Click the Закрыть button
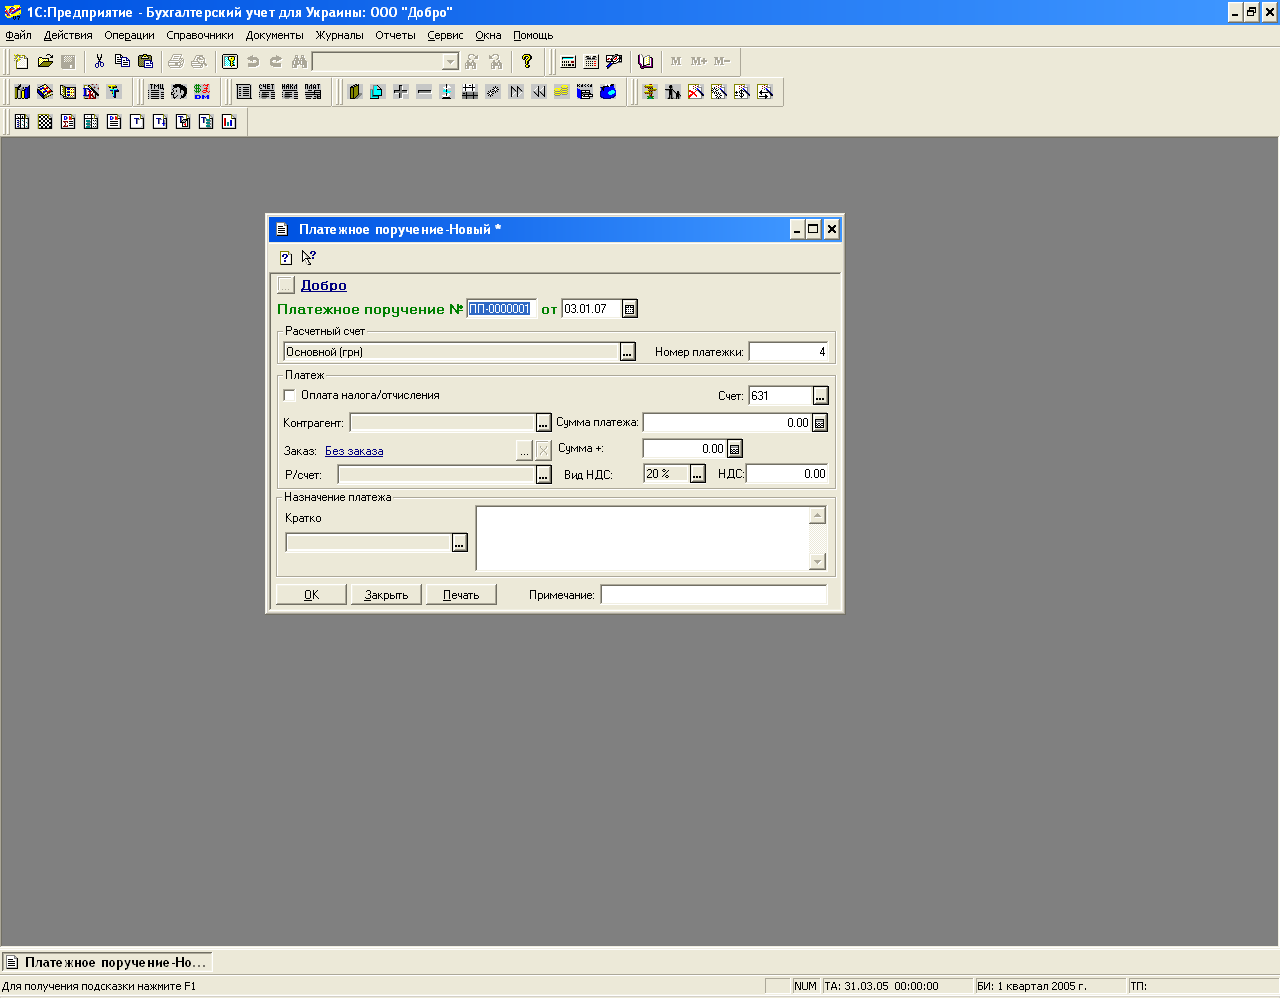This screenshot has width=1280, height=998. tap(386, 595)
